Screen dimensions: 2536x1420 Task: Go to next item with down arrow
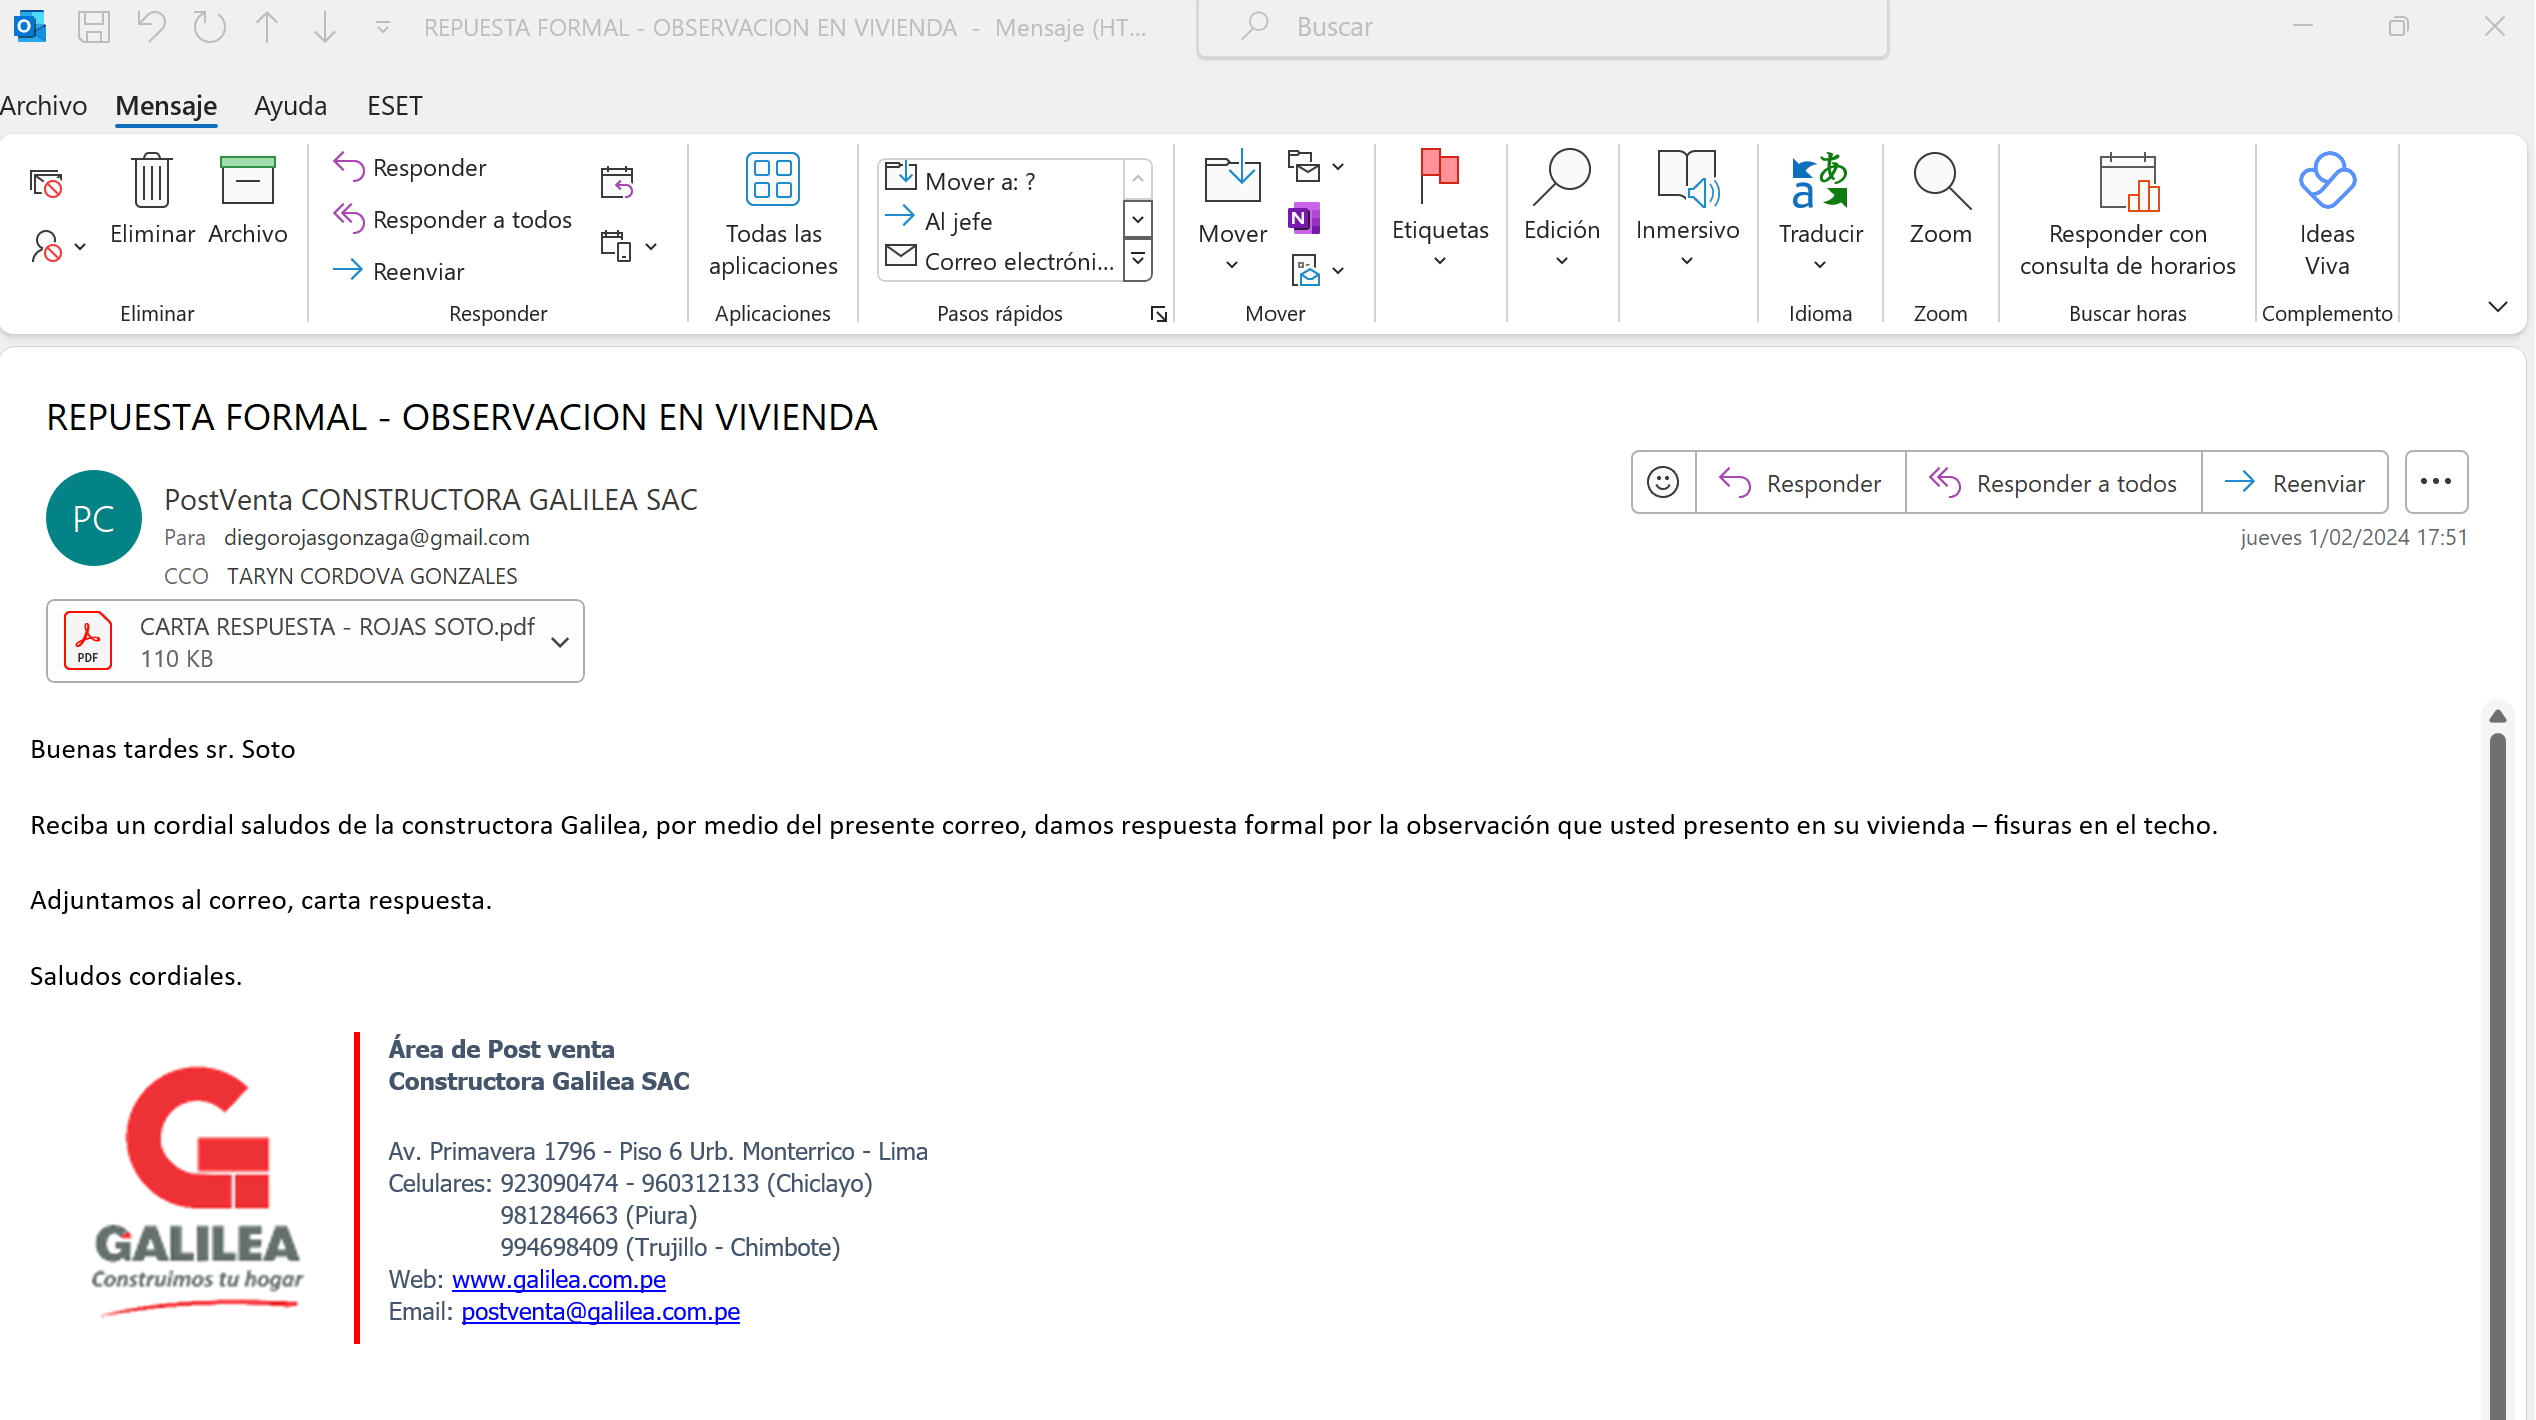pos(324,27)
